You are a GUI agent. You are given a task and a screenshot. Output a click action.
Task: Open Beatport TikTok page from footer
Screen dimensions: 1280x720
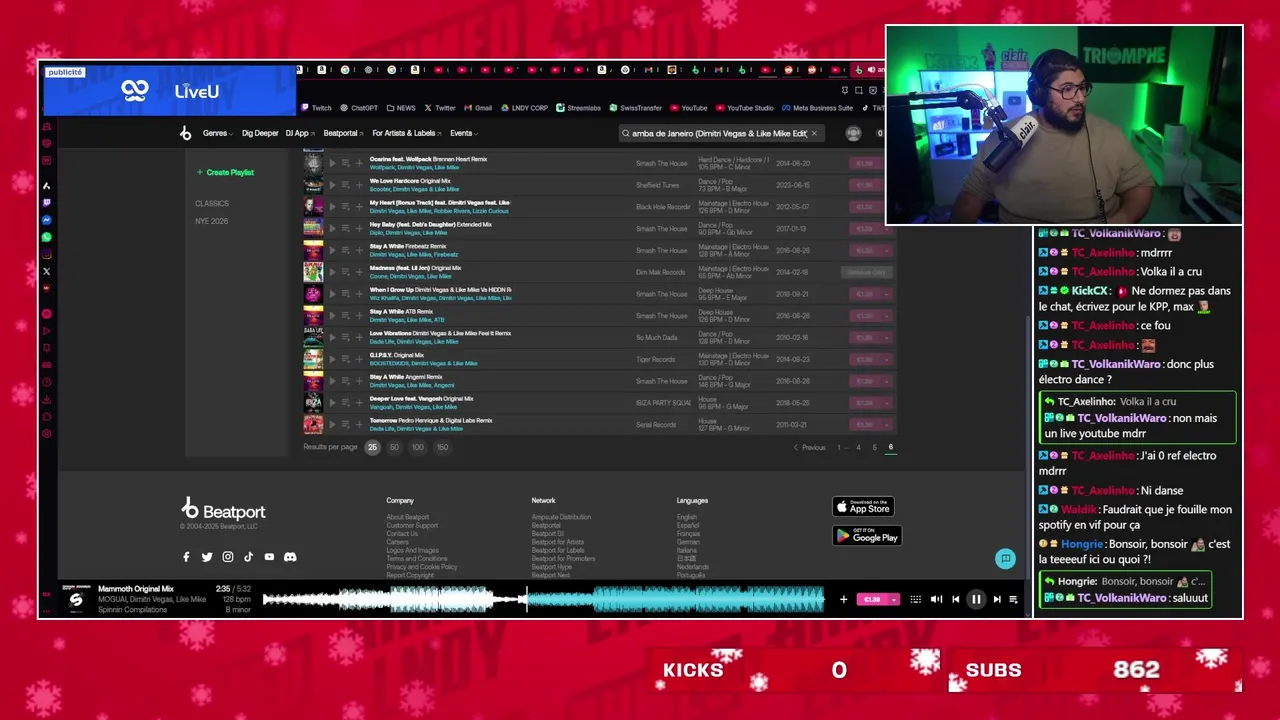[248, 557]
